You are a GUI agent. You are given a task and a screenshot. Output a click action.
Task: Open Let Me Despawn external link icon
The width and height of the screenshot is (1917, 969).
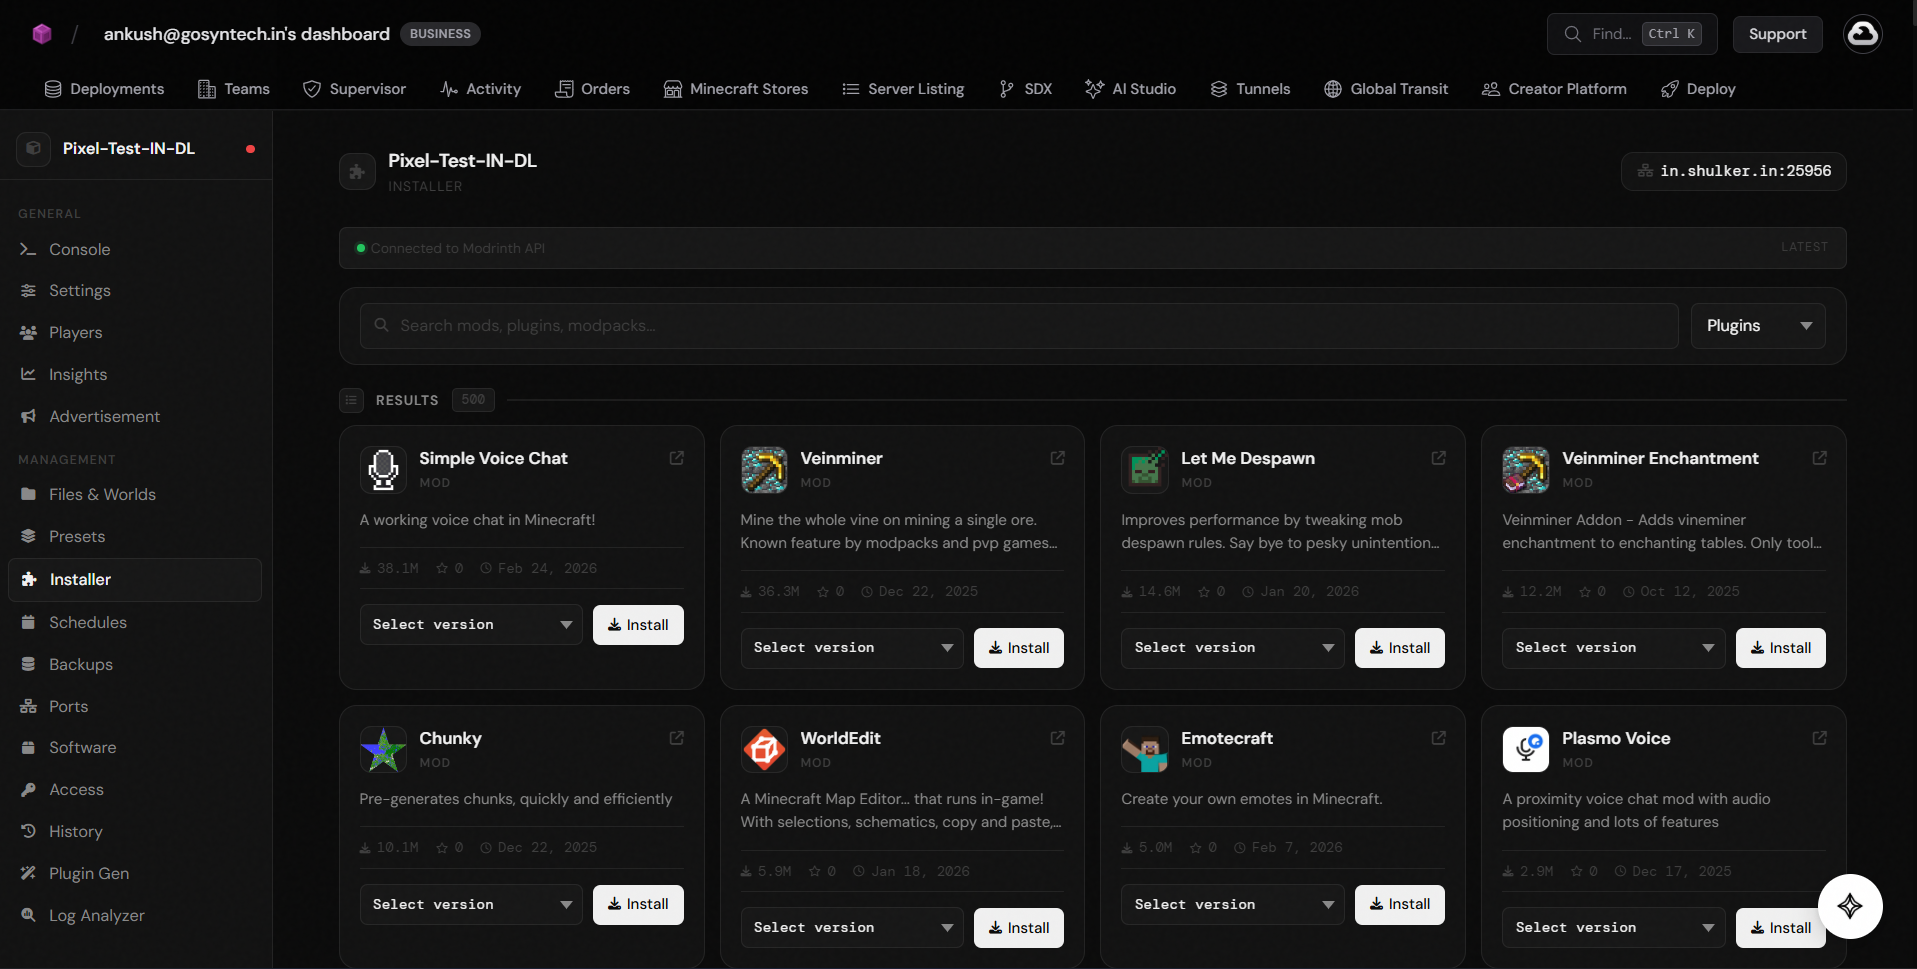(x=1439, y=458)
